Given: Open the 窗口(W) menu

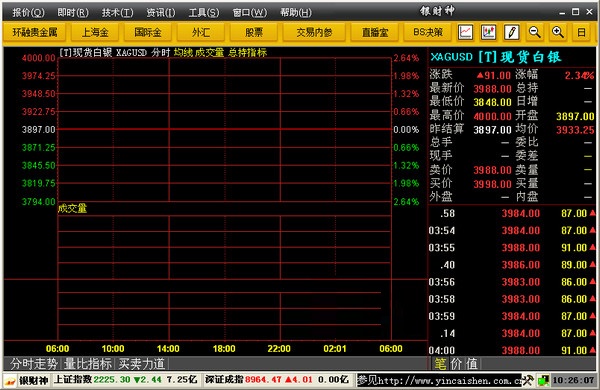Looking at the screenshot, I should click(250, 13).
